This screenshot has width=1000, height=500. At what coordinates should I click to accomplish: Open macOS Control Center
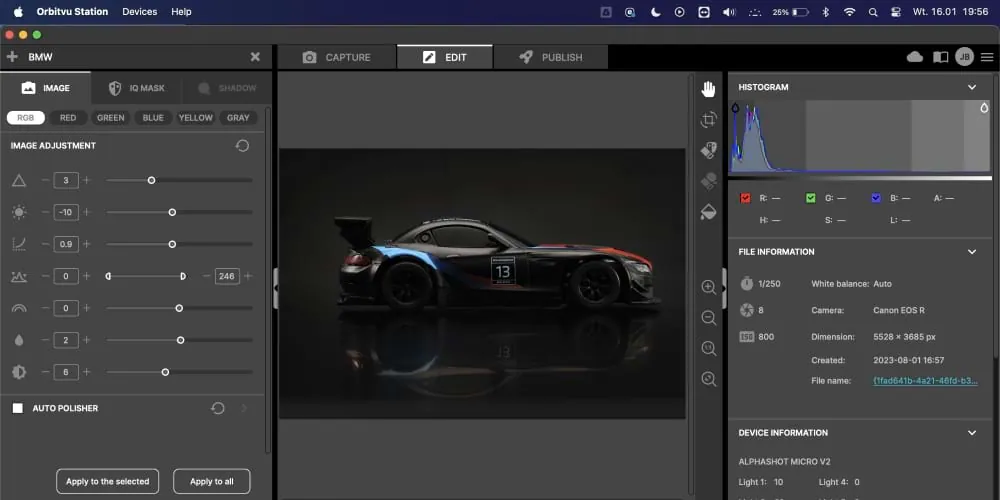tap(895, 11)
